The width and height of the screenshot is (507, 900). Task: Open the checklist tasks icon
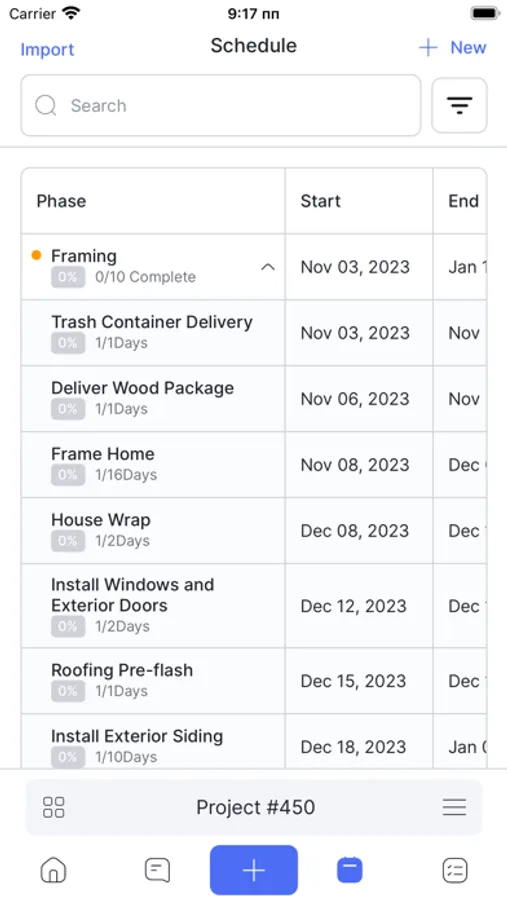pos(455,870)
